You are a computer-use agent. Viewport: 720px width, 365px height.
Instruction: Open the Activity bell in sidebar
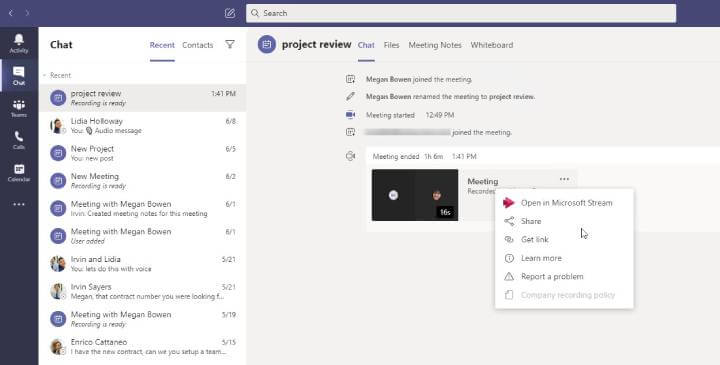coord(19,43)
